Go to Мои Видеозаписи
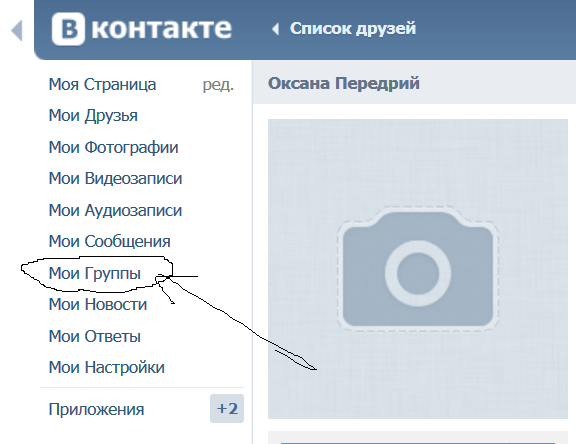 coord(115,178)
